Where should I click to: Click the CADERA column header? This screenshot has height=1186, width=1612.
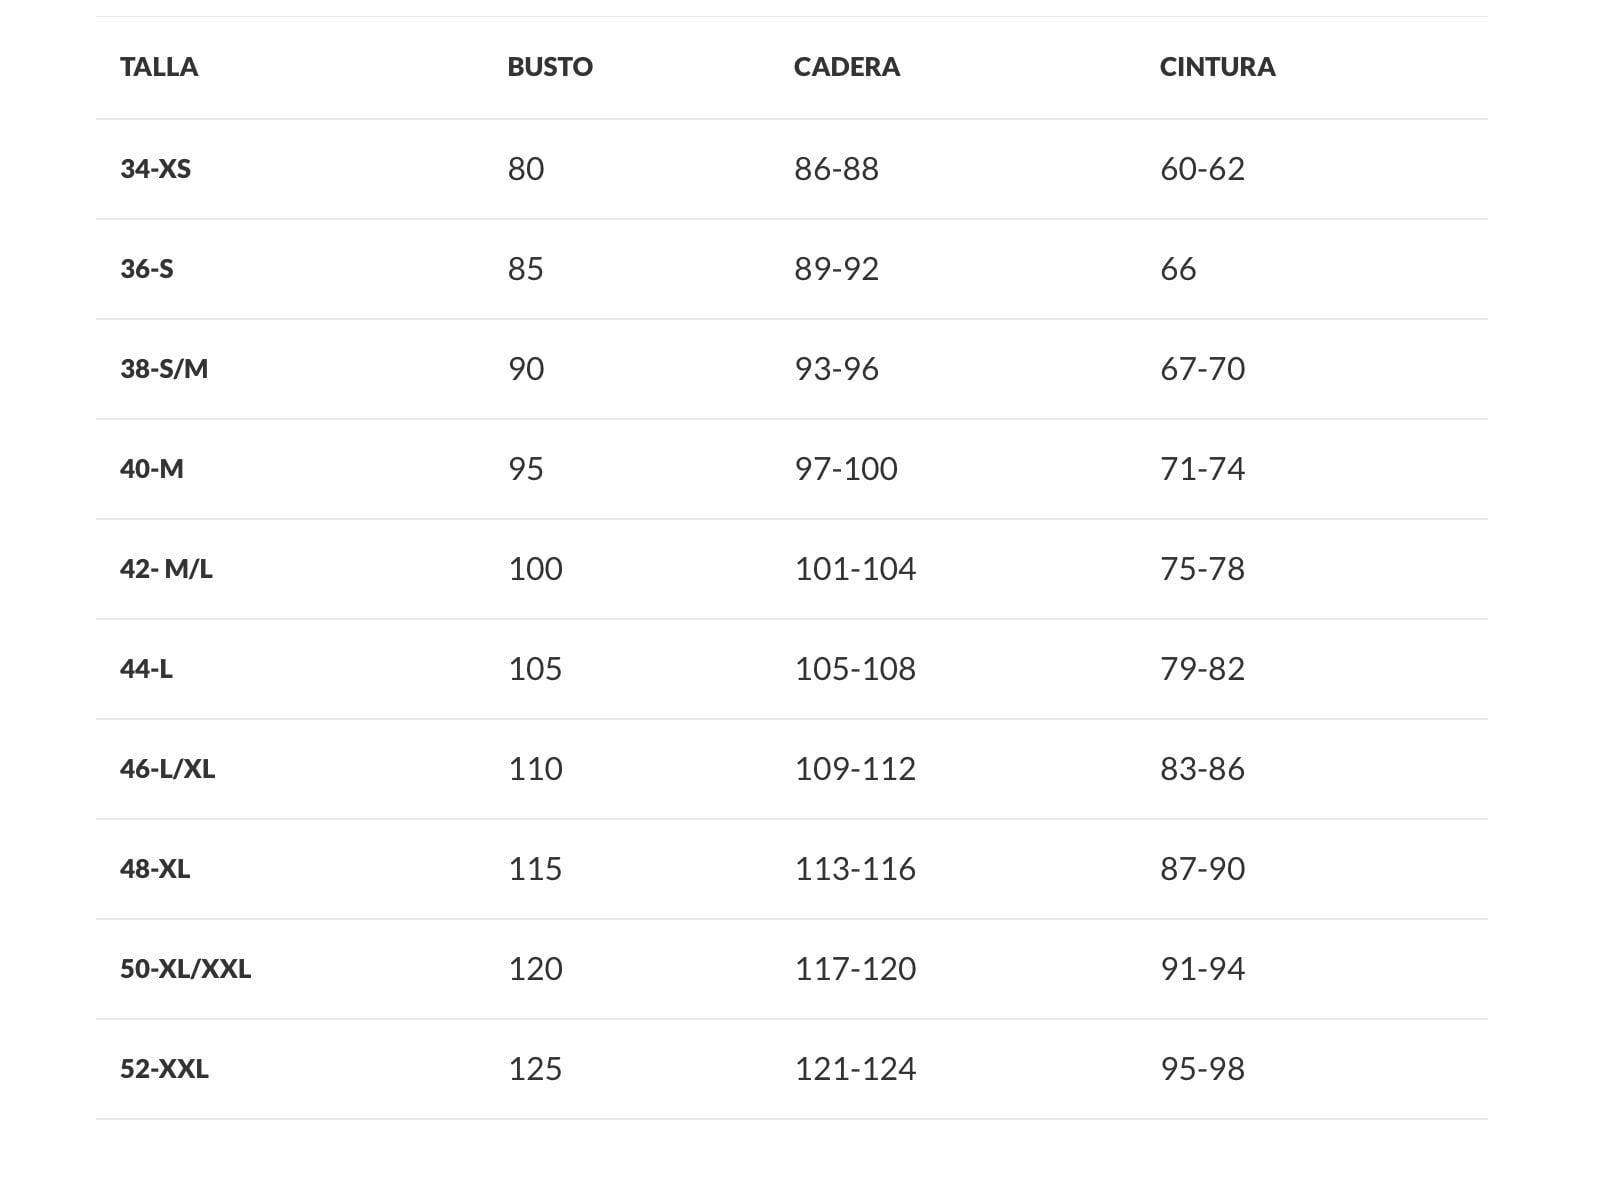click(847, 67)
